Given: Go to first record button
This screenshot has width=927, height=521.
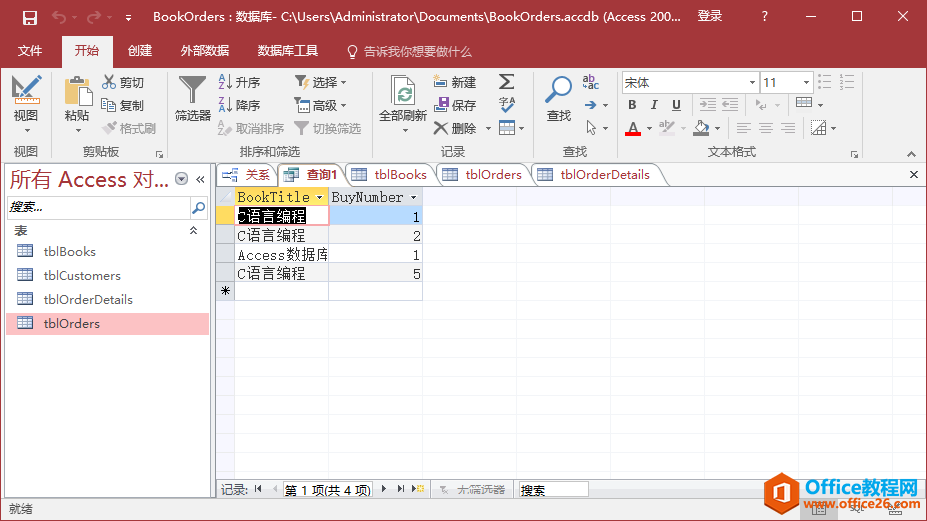Looking at the screenshot, I should coord(258,489).
